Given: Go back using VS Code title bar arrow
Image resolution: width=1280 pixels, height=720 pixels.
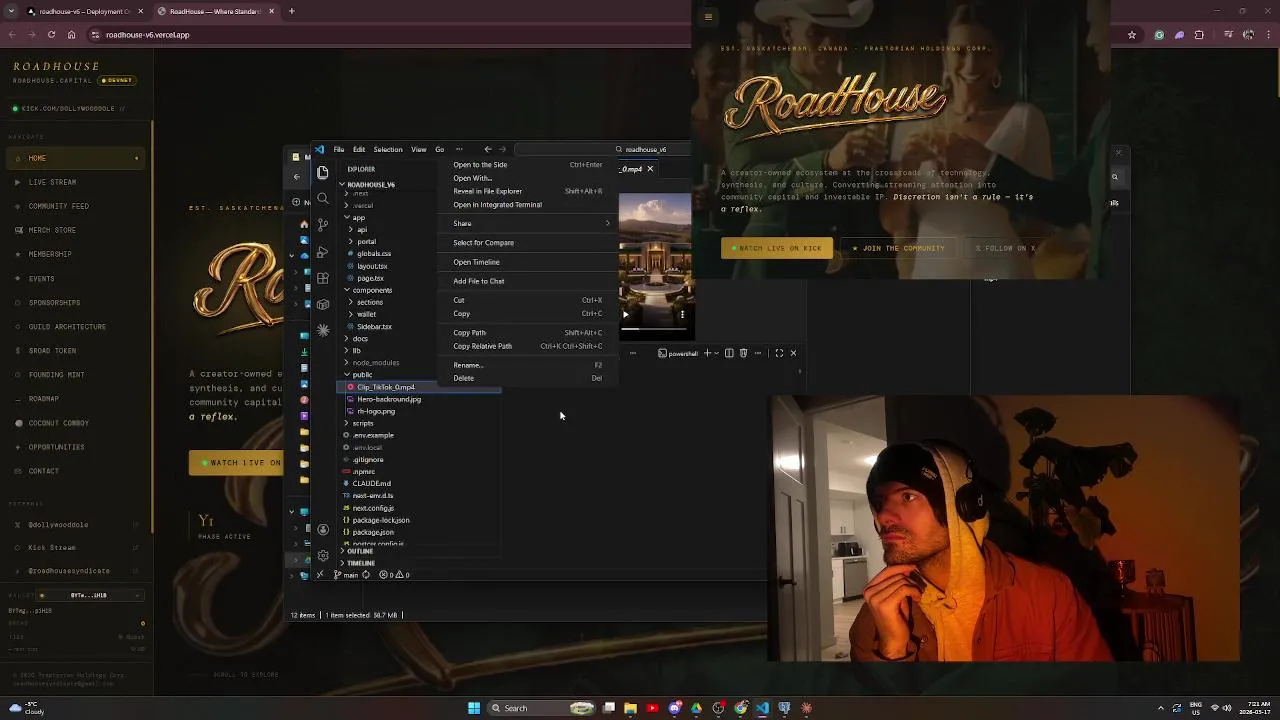Looking at the screenshot, I should point(488,149).
